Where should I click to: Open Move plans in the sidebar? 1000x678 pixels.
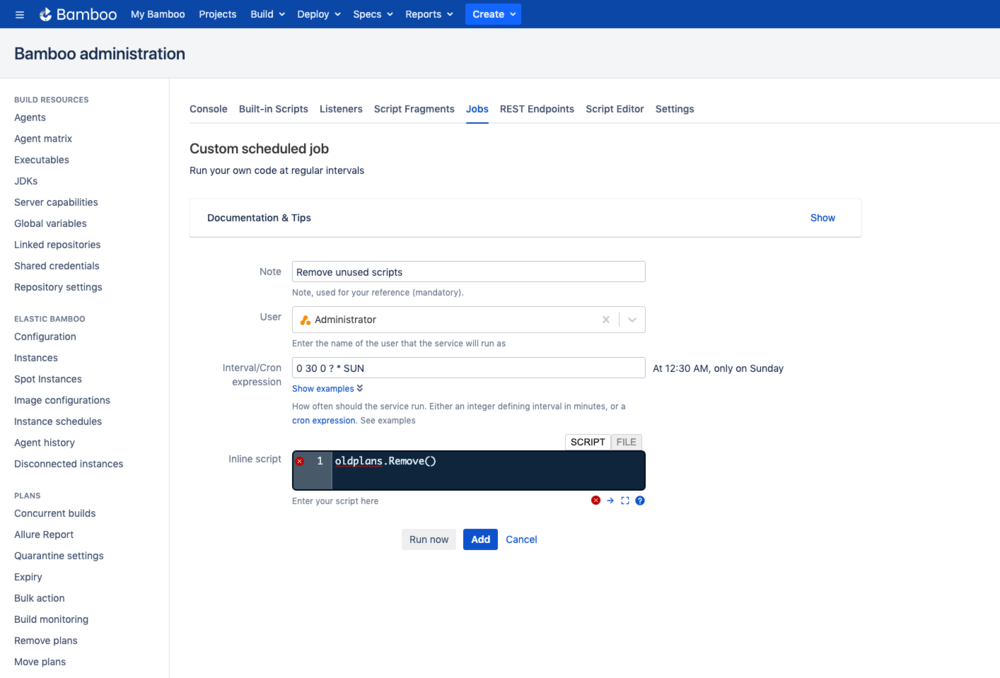pyautogui.click(x=40, y=662)
